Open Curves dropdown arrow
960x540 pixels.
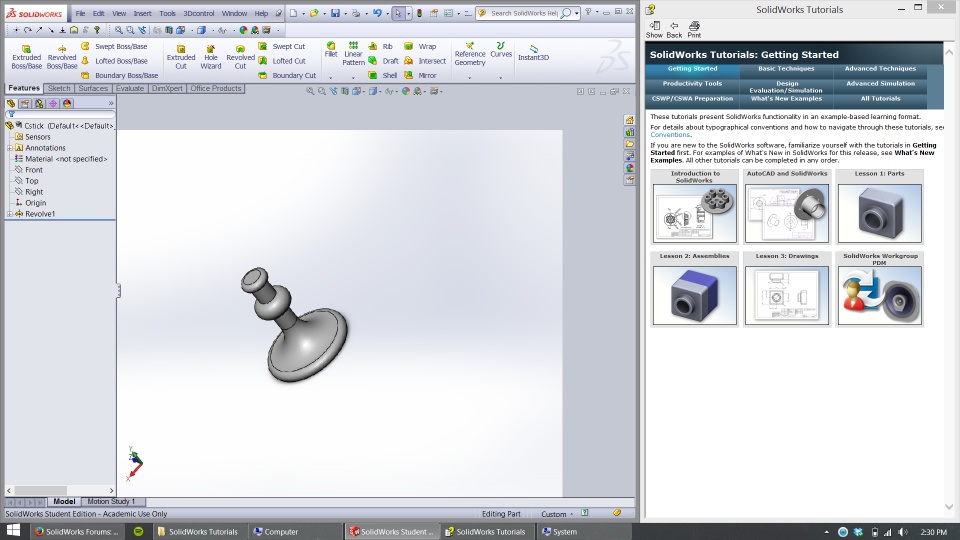[x=501, y=78]
